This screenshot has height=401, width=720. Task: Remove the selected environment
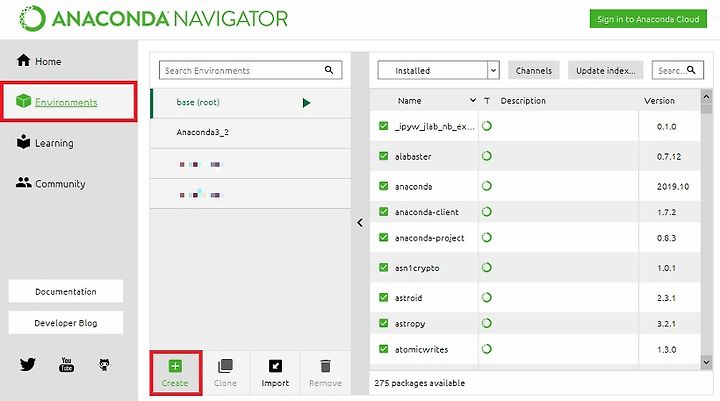[325, 373]
